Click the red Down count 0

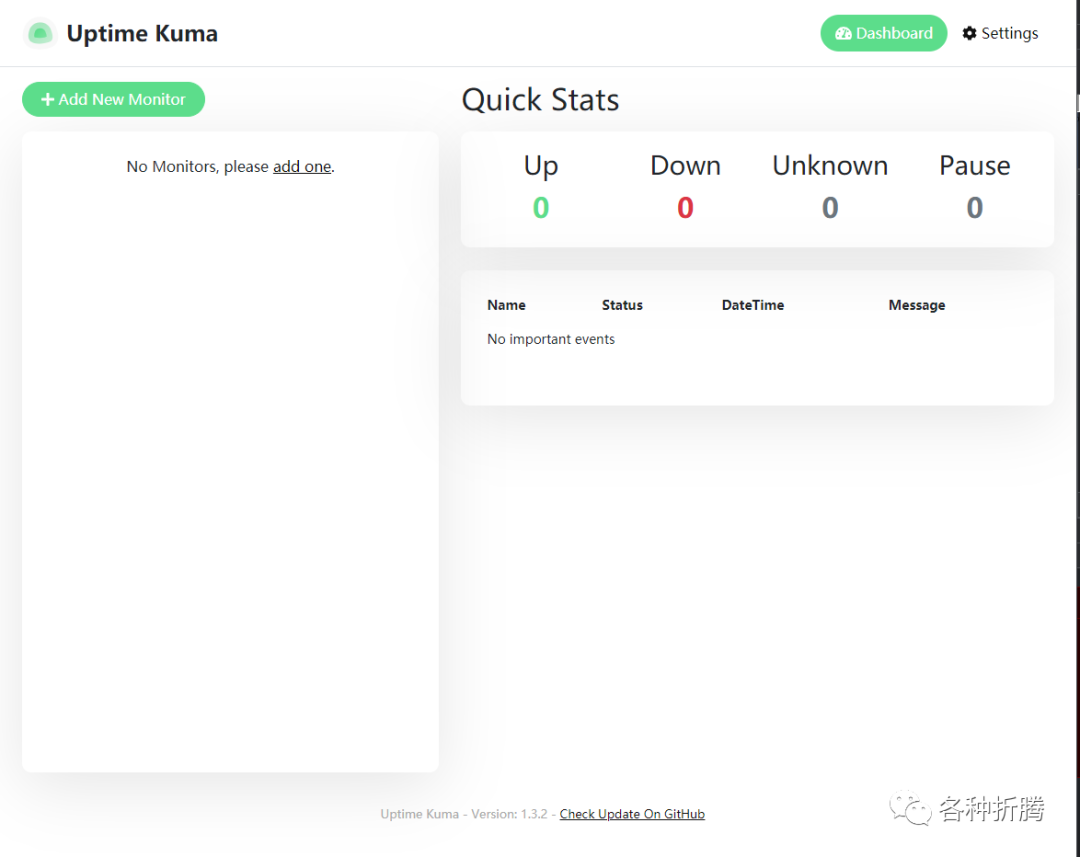pyautogui.click(x=685, y=207)
